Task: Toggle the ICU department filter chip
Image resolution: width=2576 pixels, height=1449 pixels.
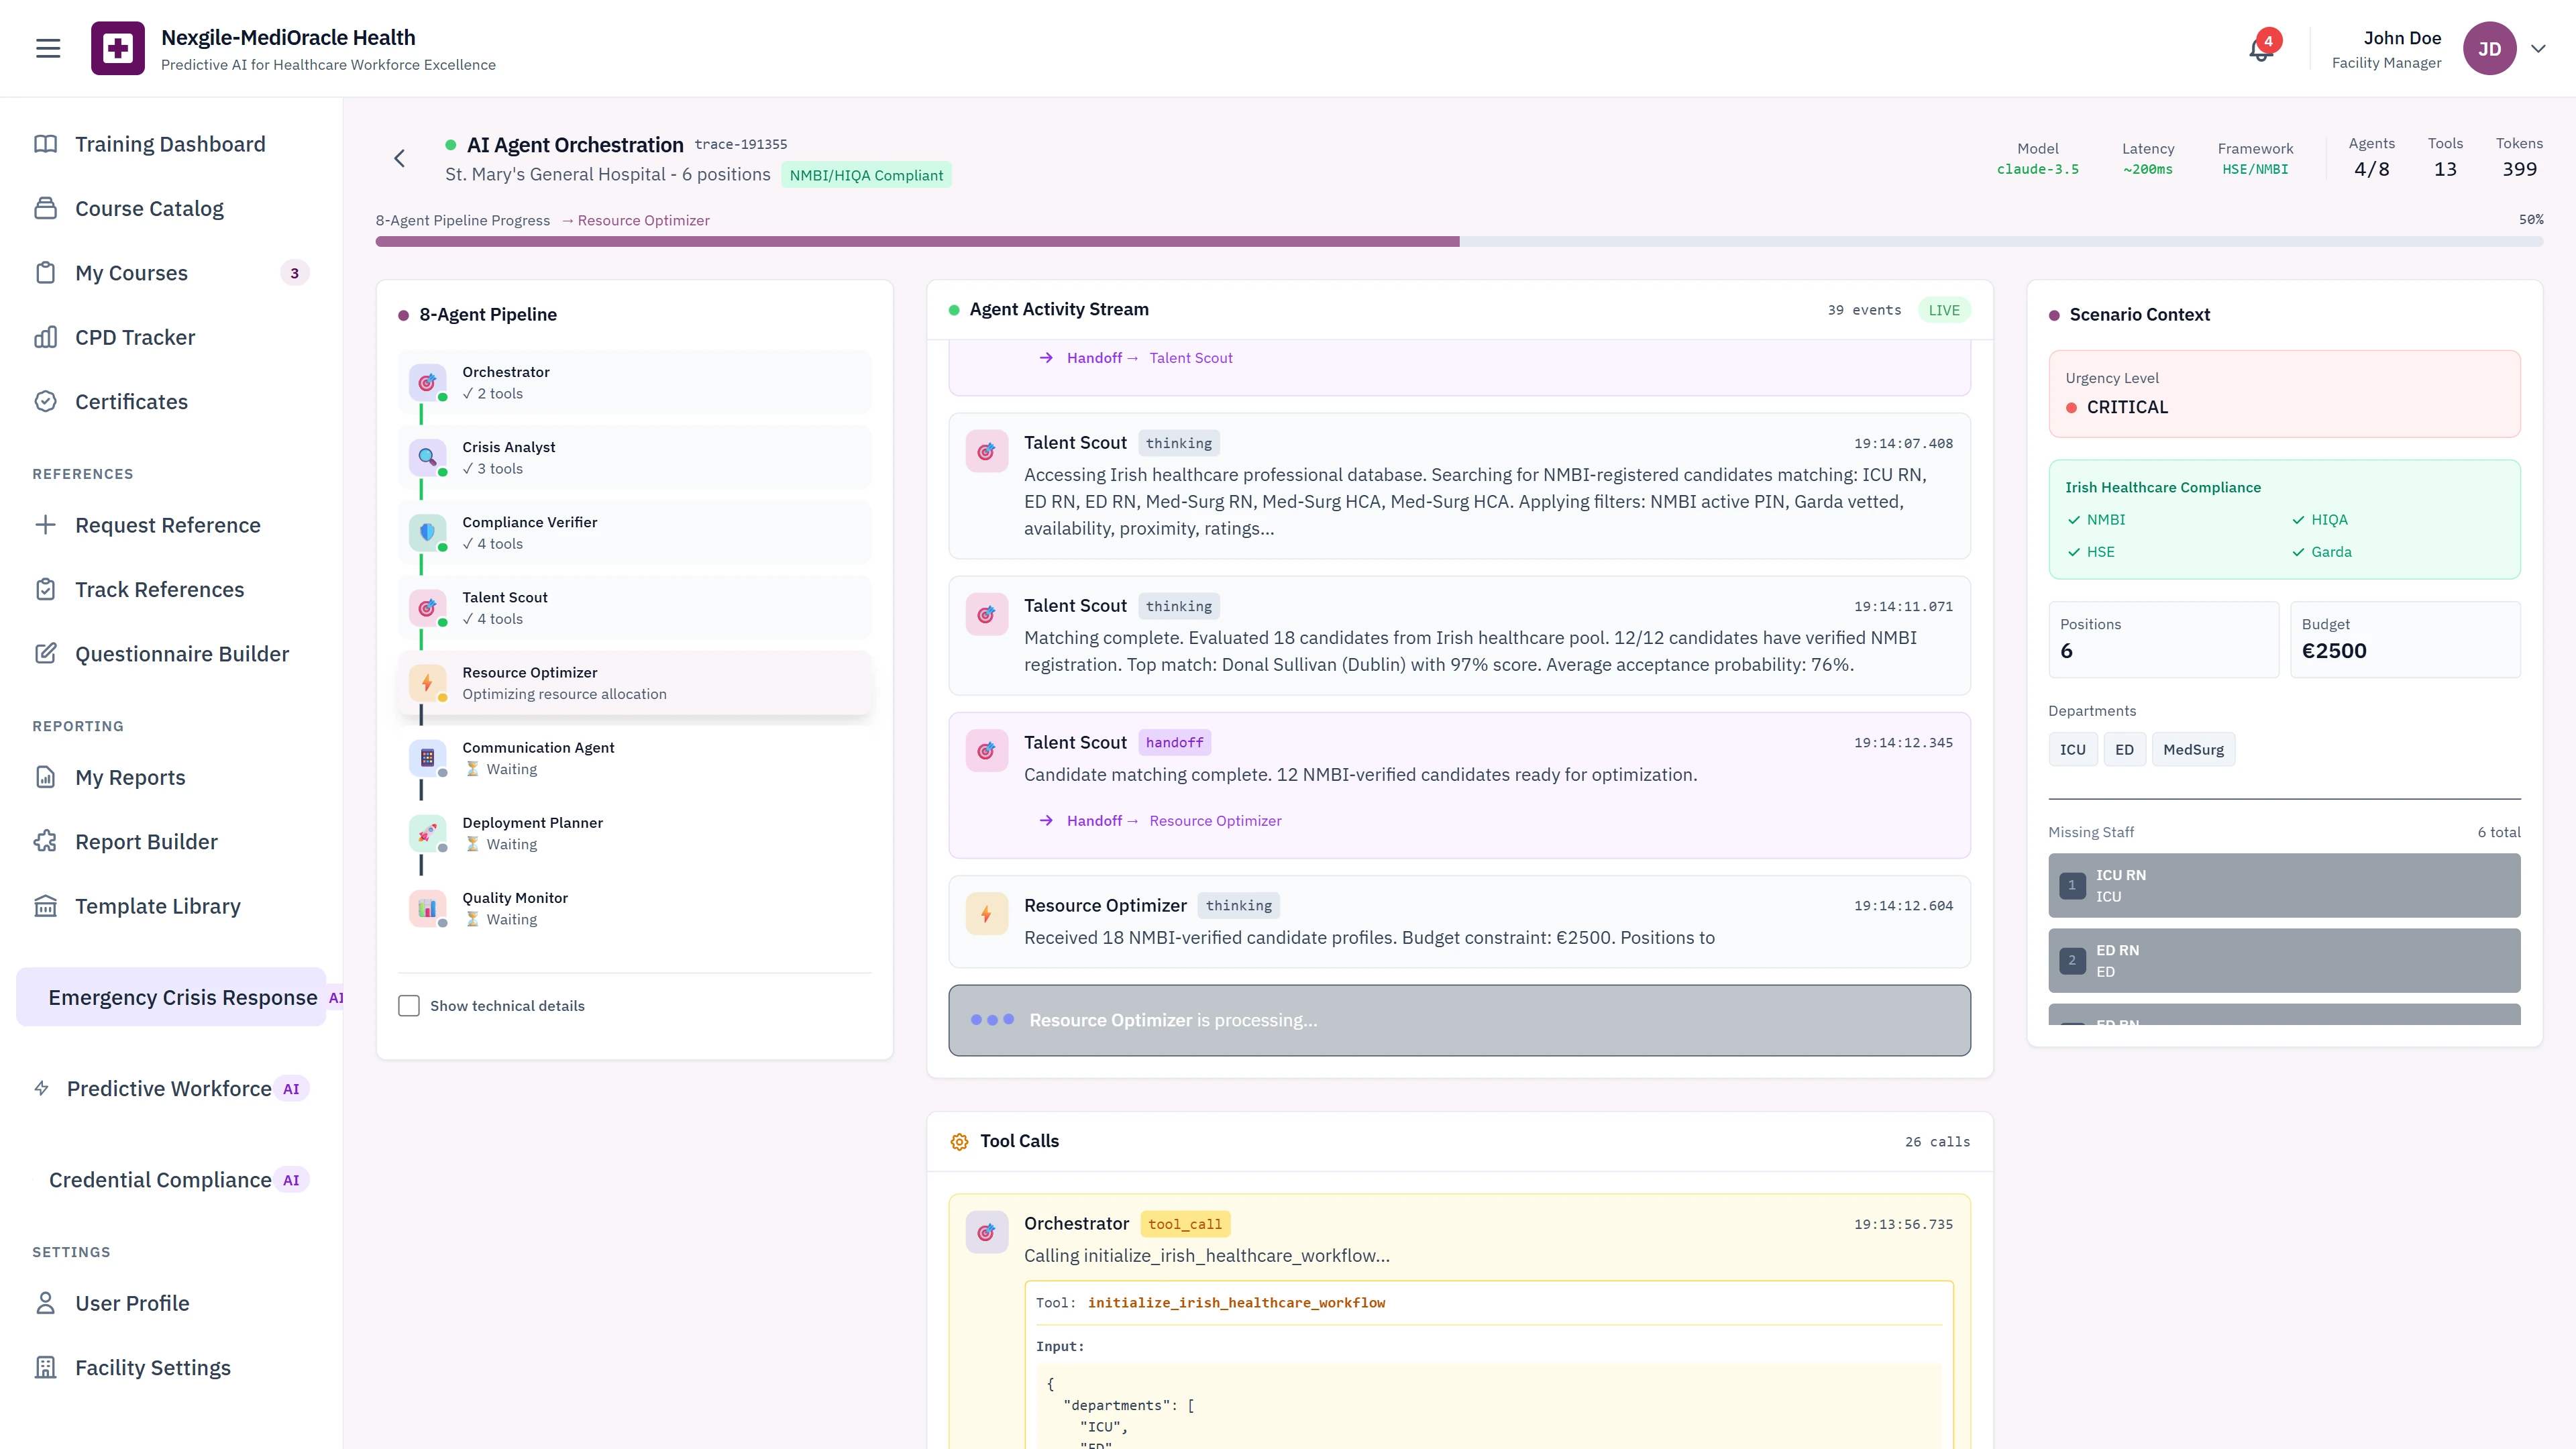Action: (x=2073, y=749)
